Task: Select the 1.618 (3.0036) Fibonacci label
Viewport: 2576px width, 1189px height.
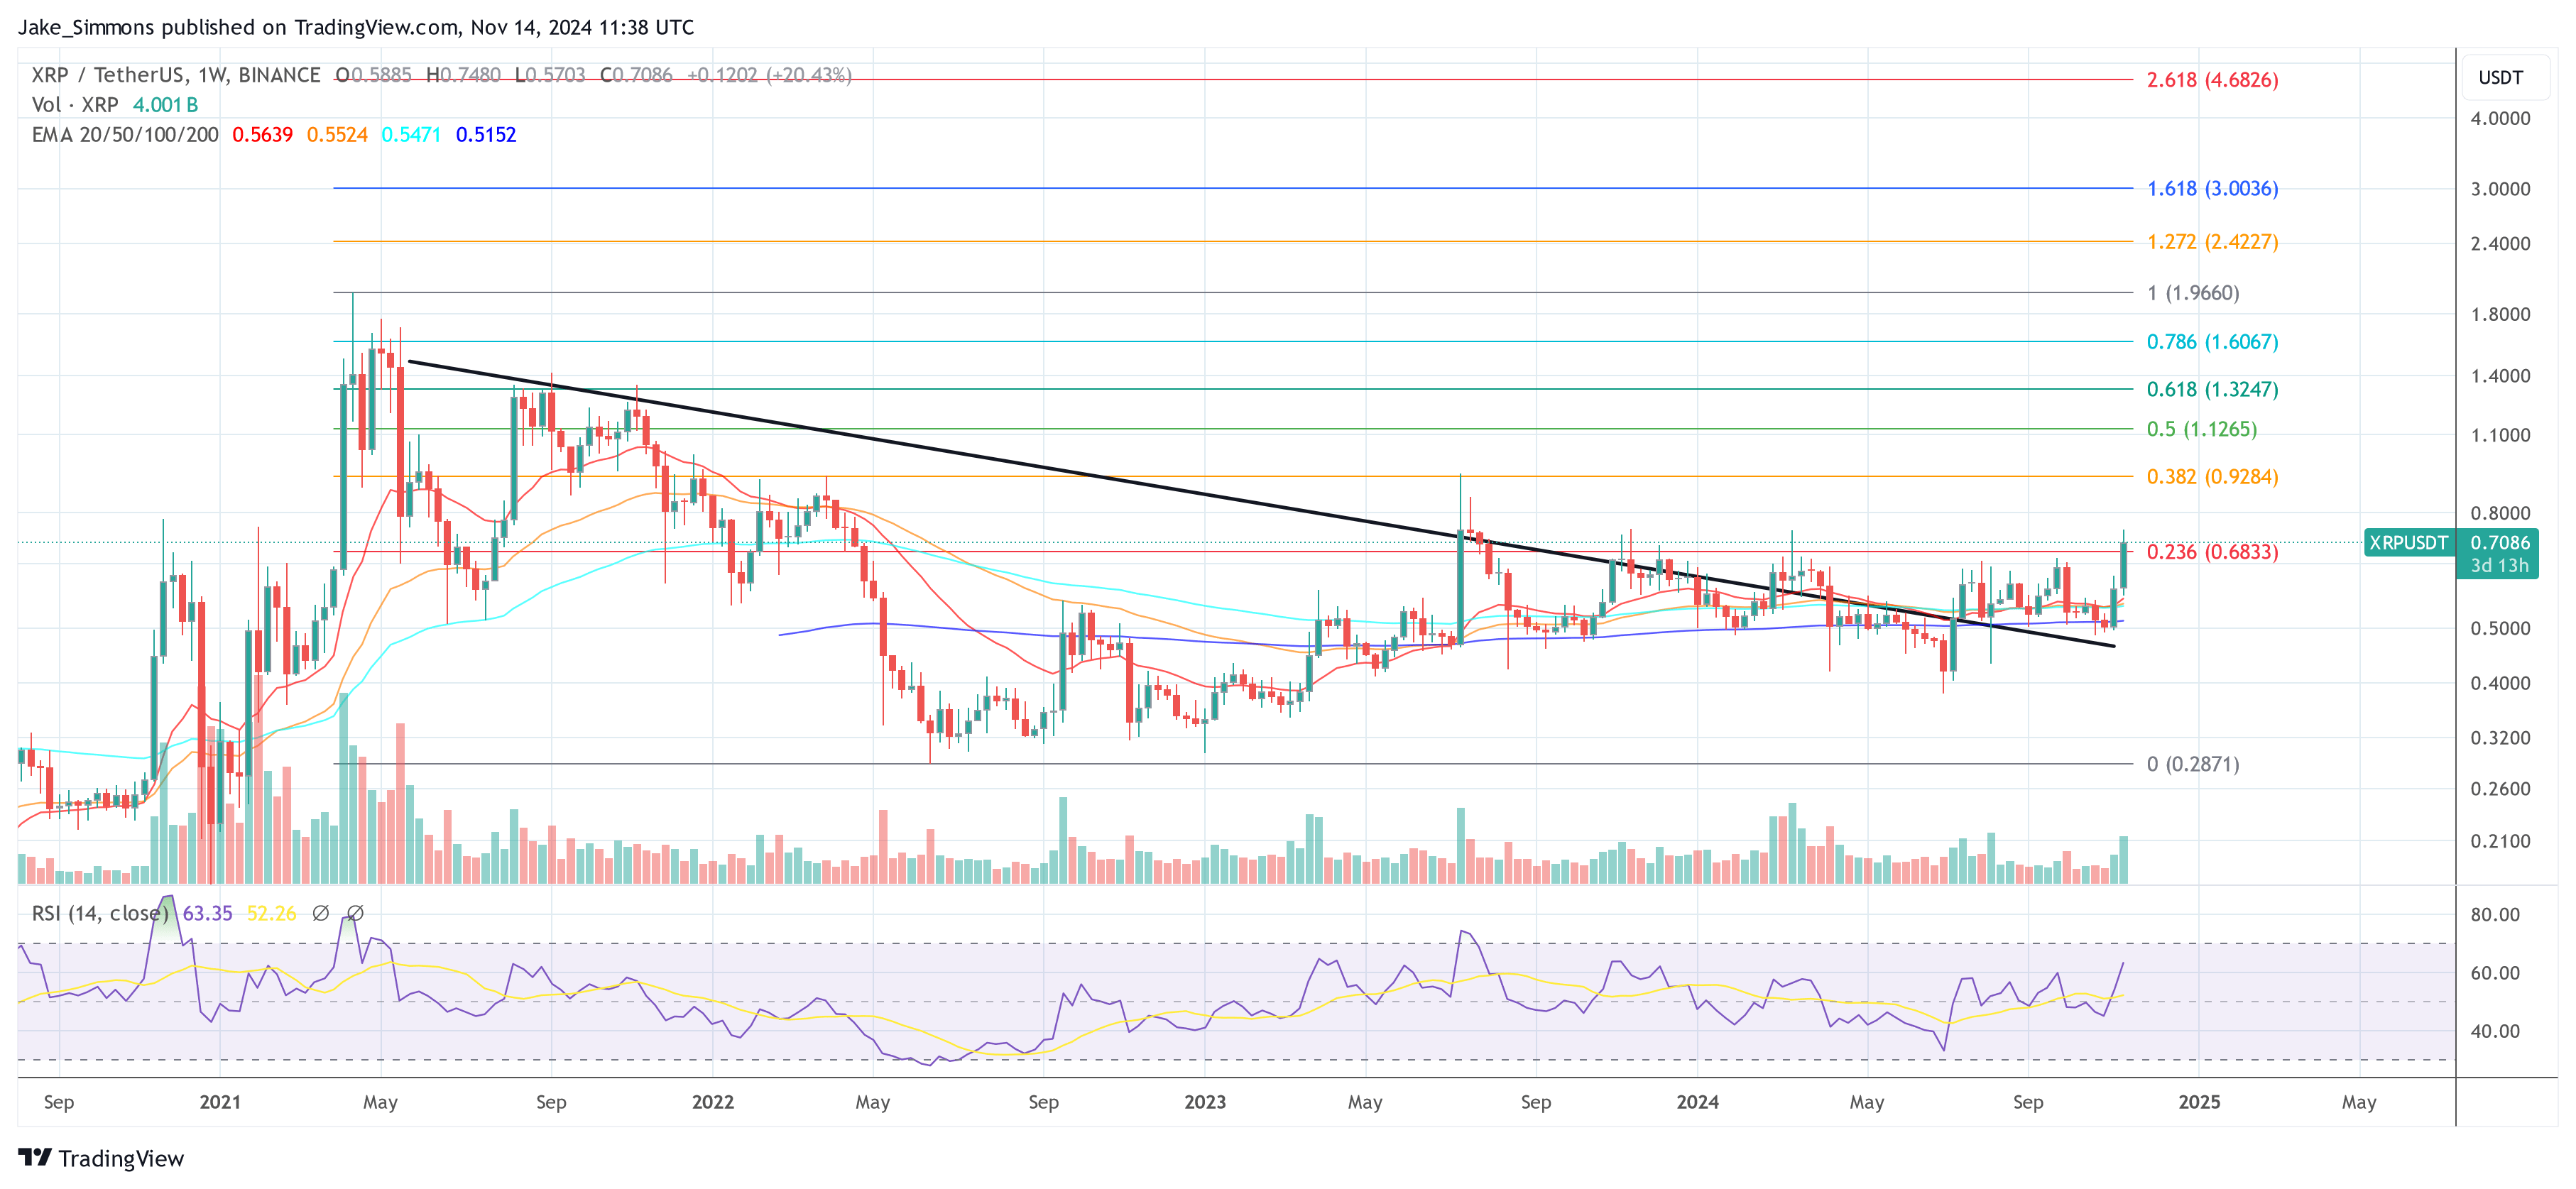Action: 2212,188
